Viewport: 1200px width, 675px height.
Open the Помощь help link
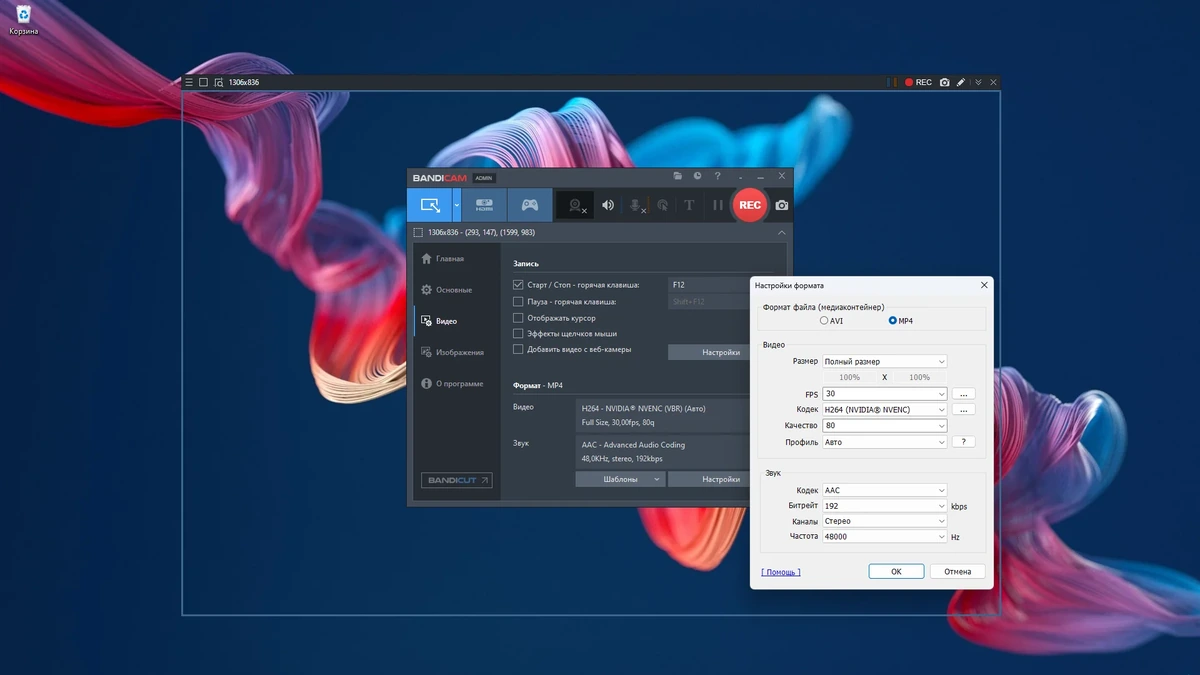click(x=781, y=572)
